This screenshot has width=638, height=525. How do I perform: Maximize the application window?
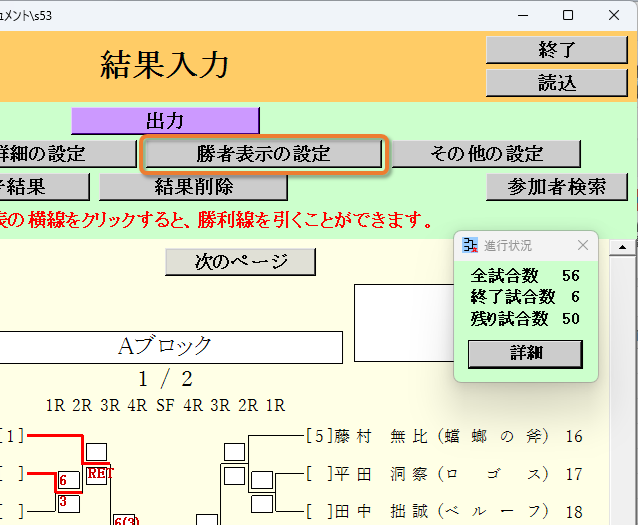568,15
